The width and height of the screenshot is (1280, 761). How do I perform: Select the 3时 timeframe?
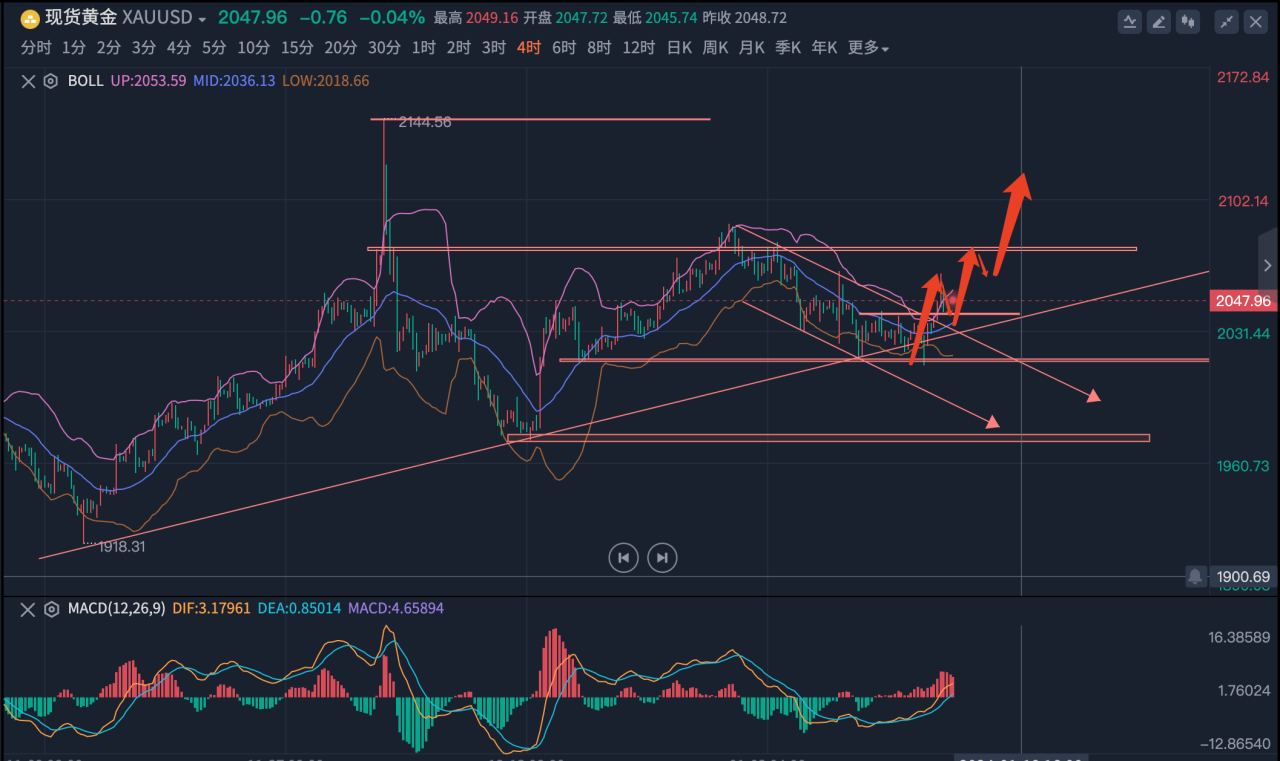493,47
